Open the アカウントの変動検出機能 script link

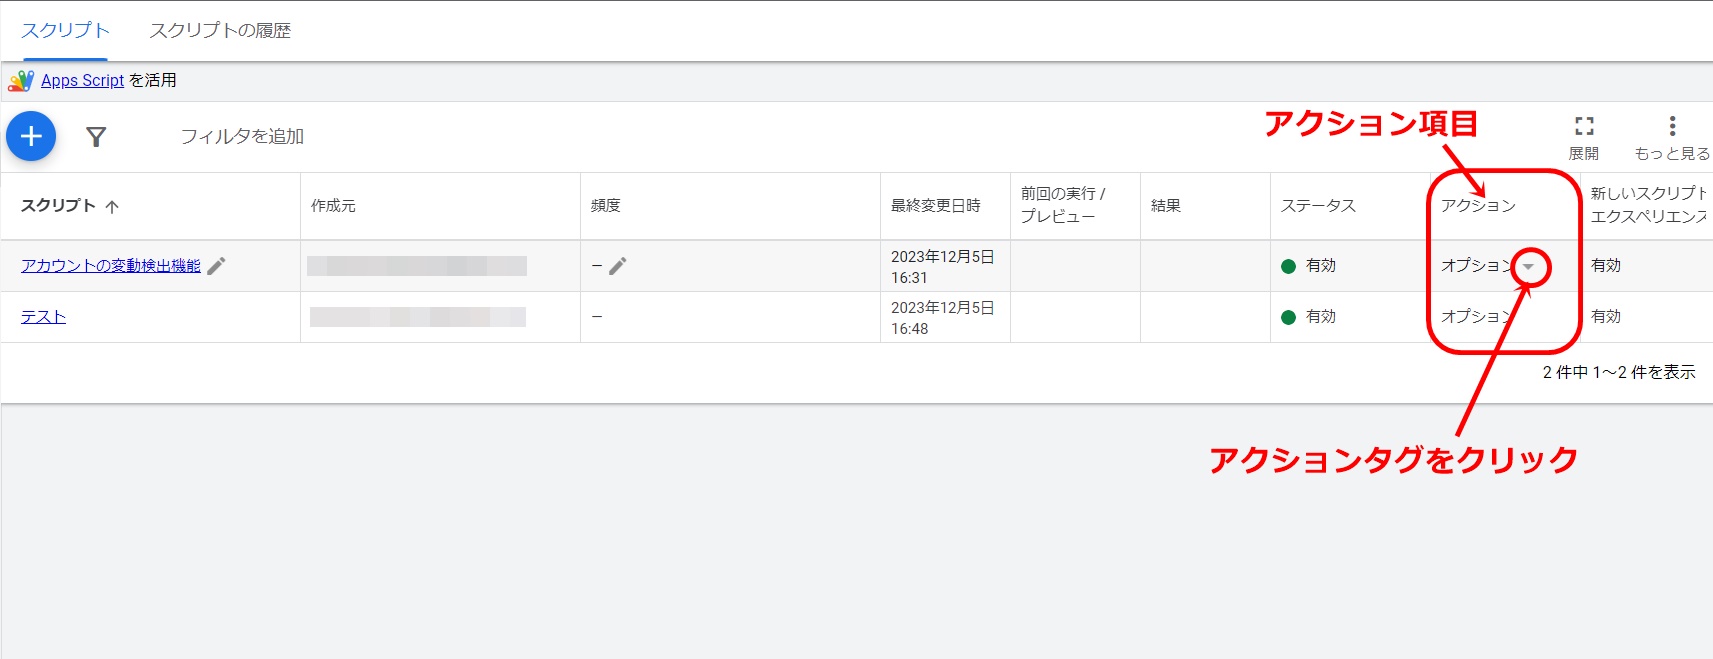(x=111, y=265)
